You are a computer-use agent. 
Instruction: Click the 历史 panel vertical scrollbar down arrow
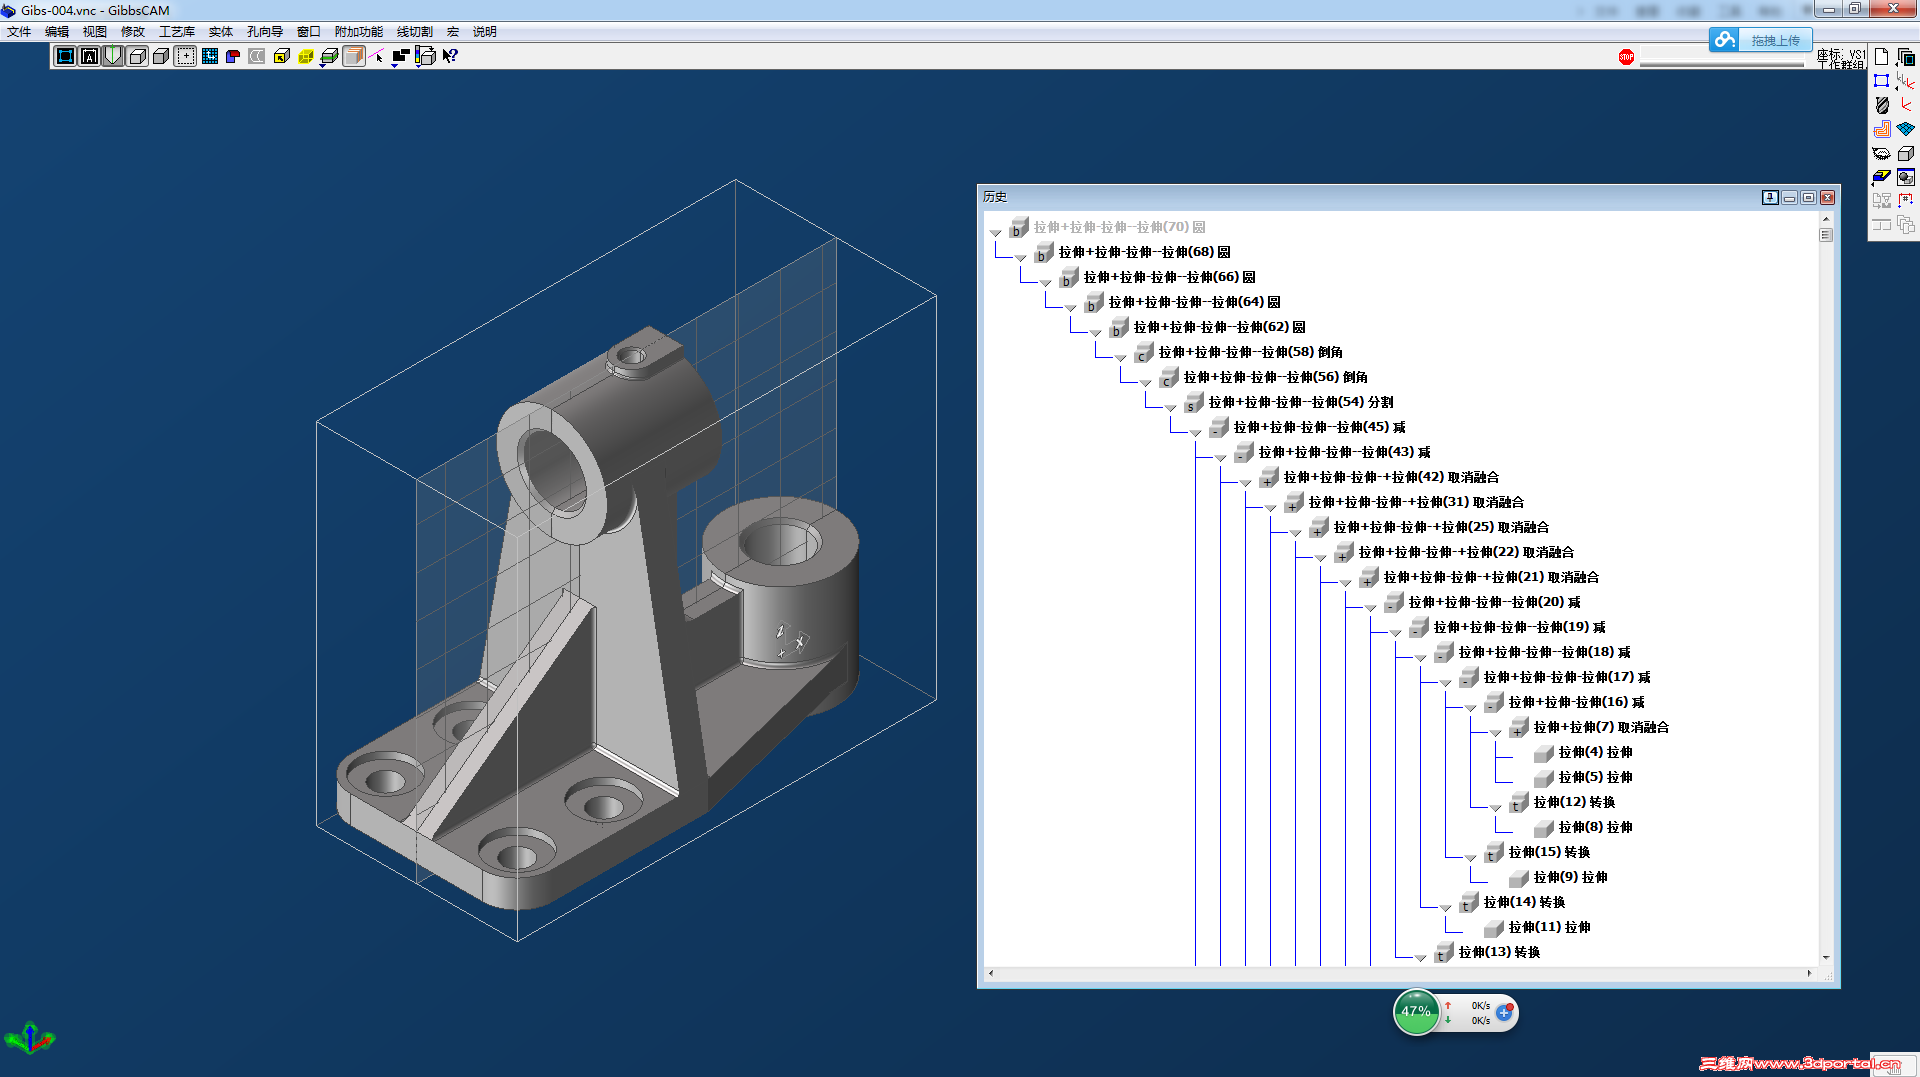(x=1826, y=958)
